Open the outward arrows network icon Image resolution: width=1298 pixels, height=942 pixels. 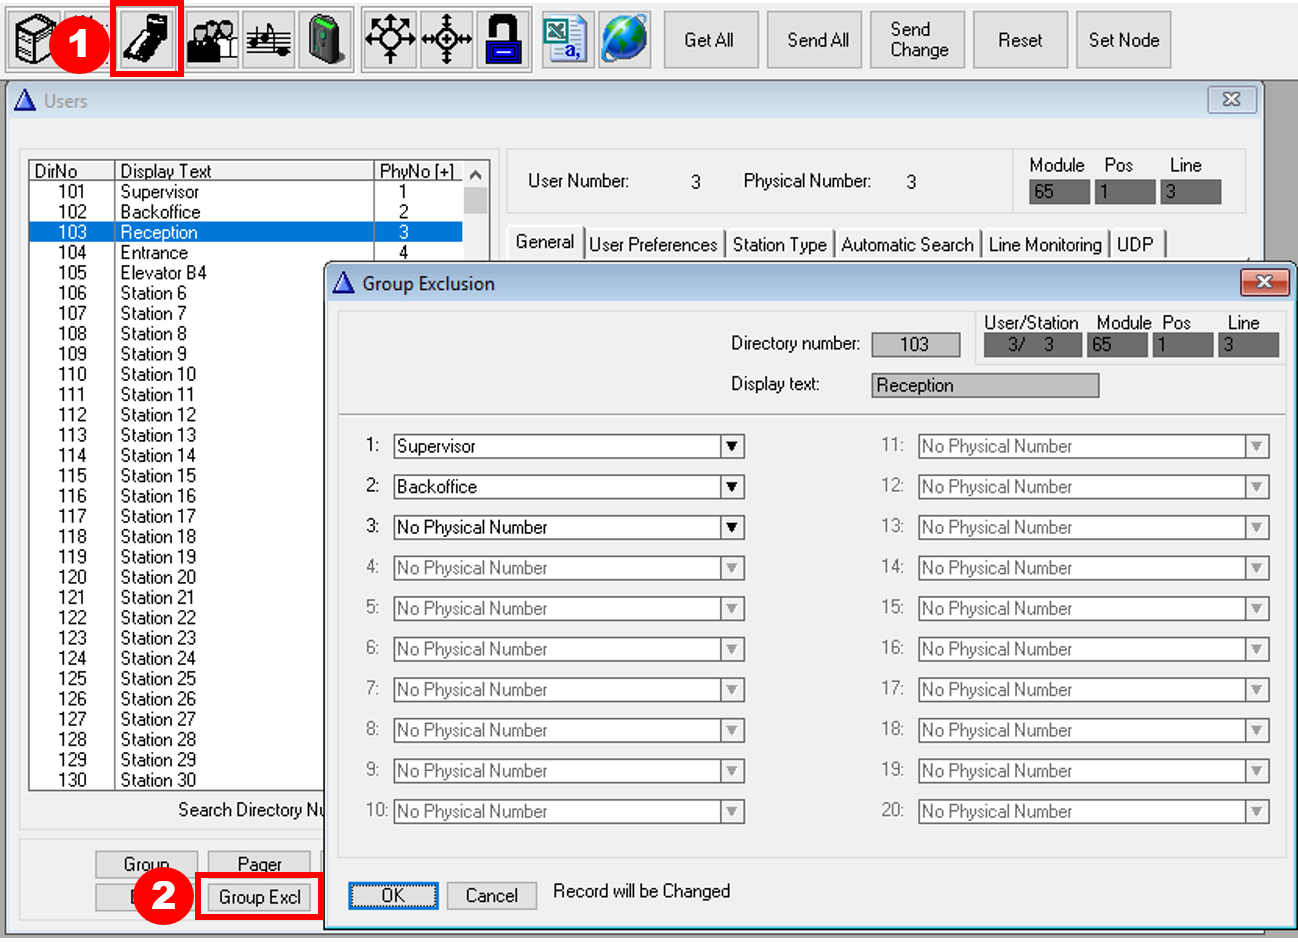tap(390, 40)
